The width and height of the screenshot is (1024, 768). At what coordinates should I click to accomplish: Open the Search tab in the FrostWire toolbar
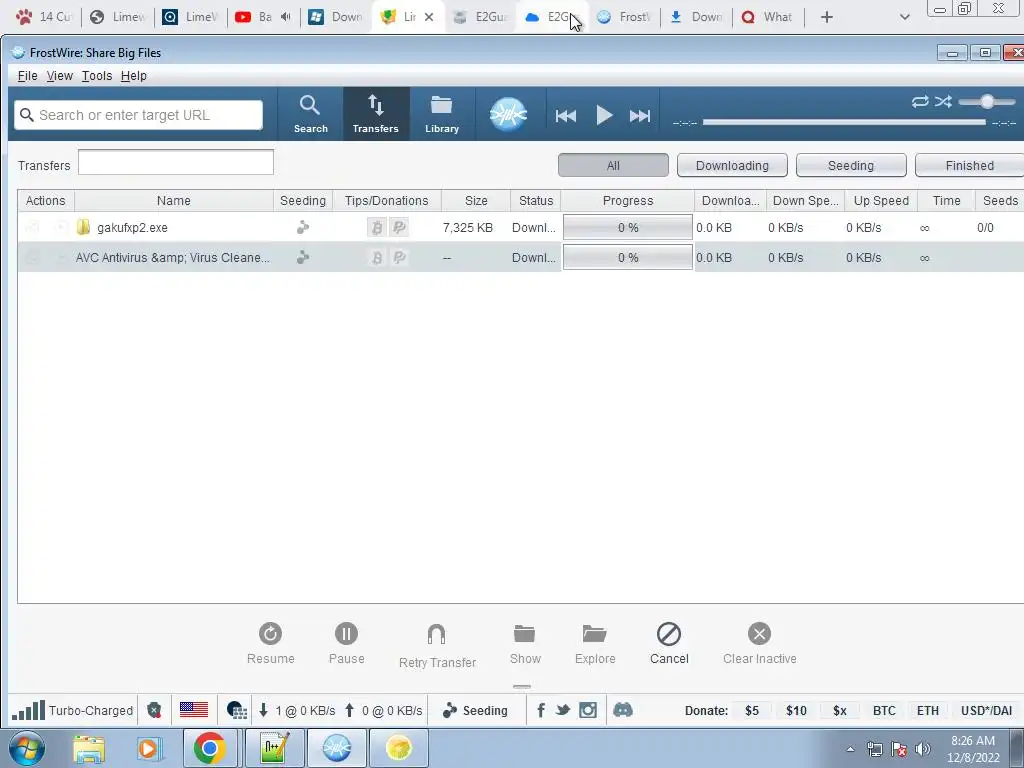click(310, 114)
